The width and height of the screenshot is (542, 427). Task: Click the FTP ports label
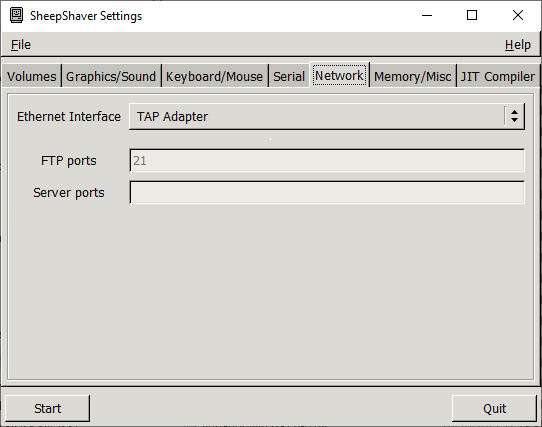(69, 161)
